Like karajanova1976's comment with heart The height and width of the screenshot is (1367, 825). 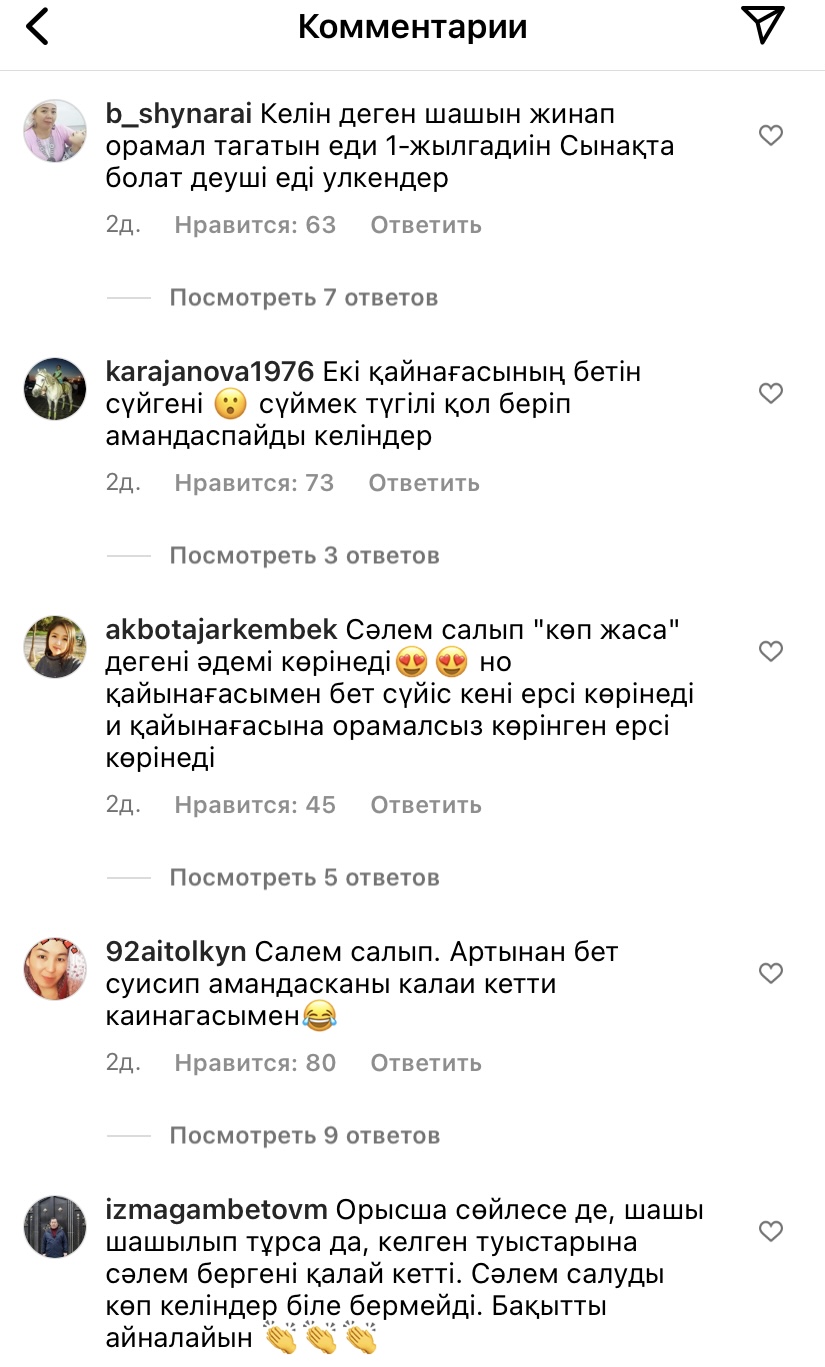pos(770,393)
